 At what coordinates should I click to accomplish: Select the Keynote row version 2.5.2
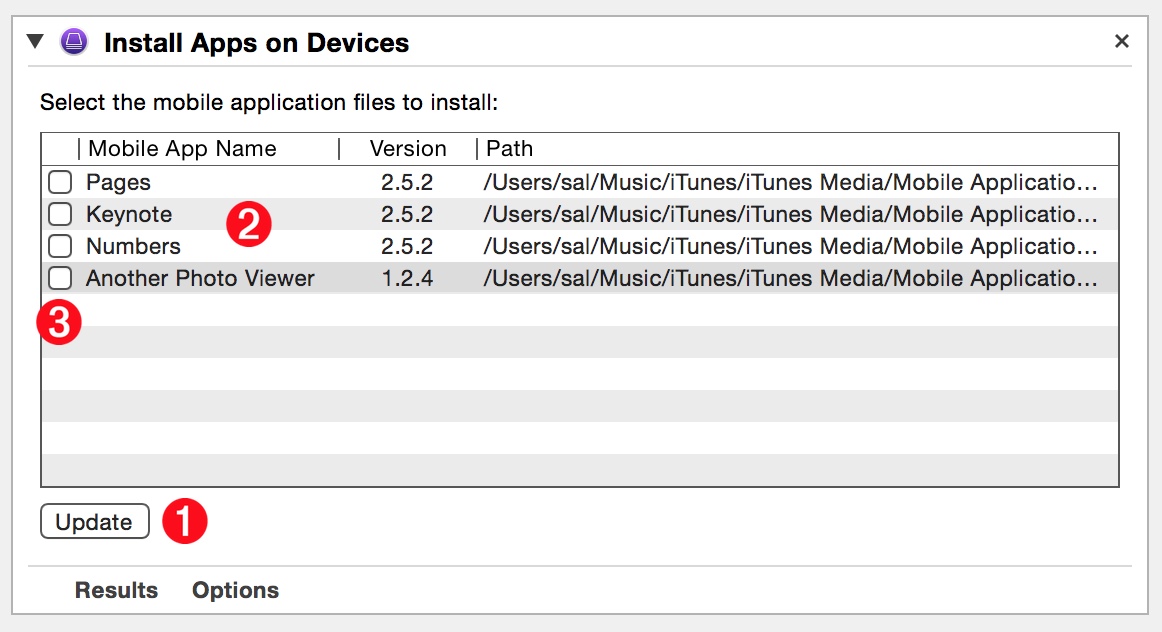pyautogui.click(x=407, y=214)
